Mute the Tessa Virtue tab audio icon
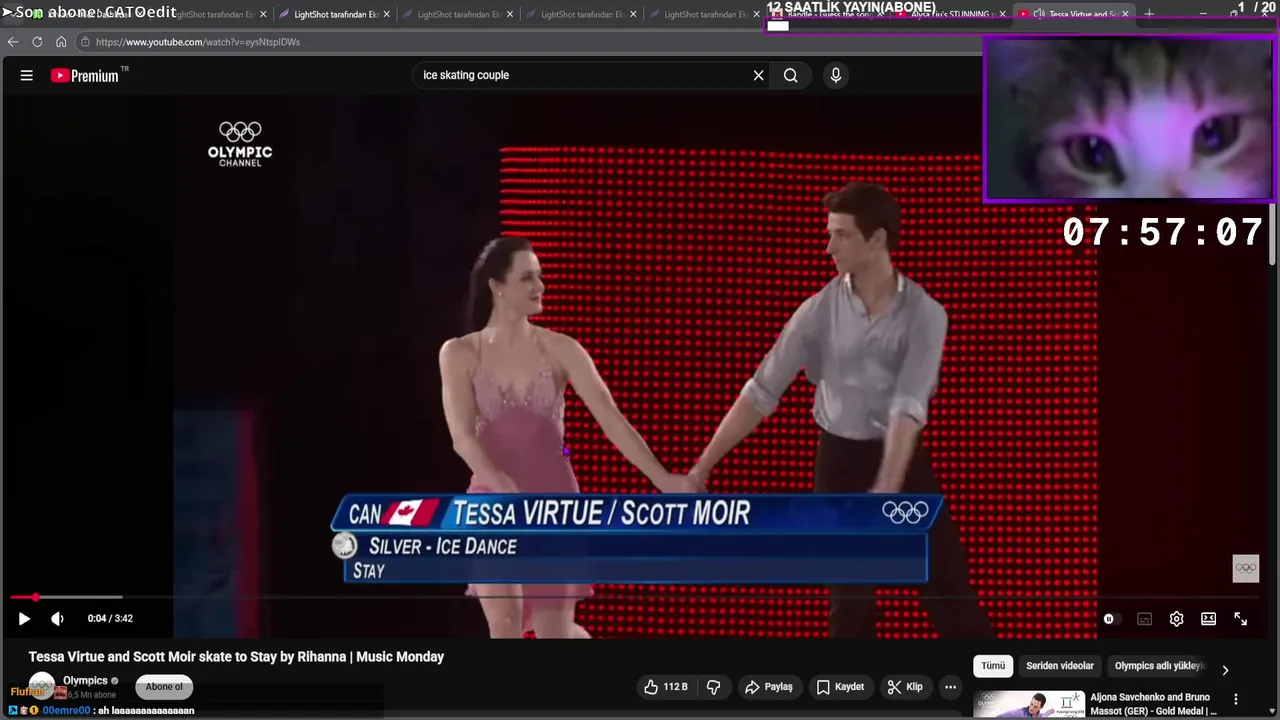This screenshot has height=720, width=1280. click(x=1039, y=14)
